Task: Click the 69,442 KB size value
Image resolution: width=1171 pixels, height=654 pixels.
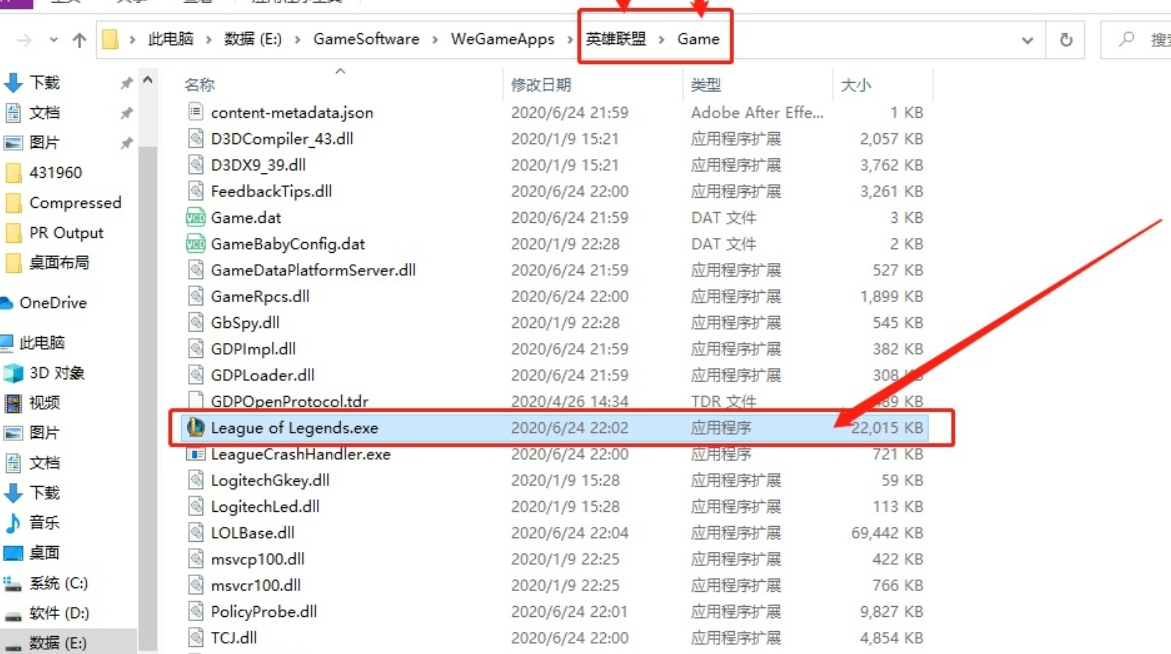Action: click(887, 533)
